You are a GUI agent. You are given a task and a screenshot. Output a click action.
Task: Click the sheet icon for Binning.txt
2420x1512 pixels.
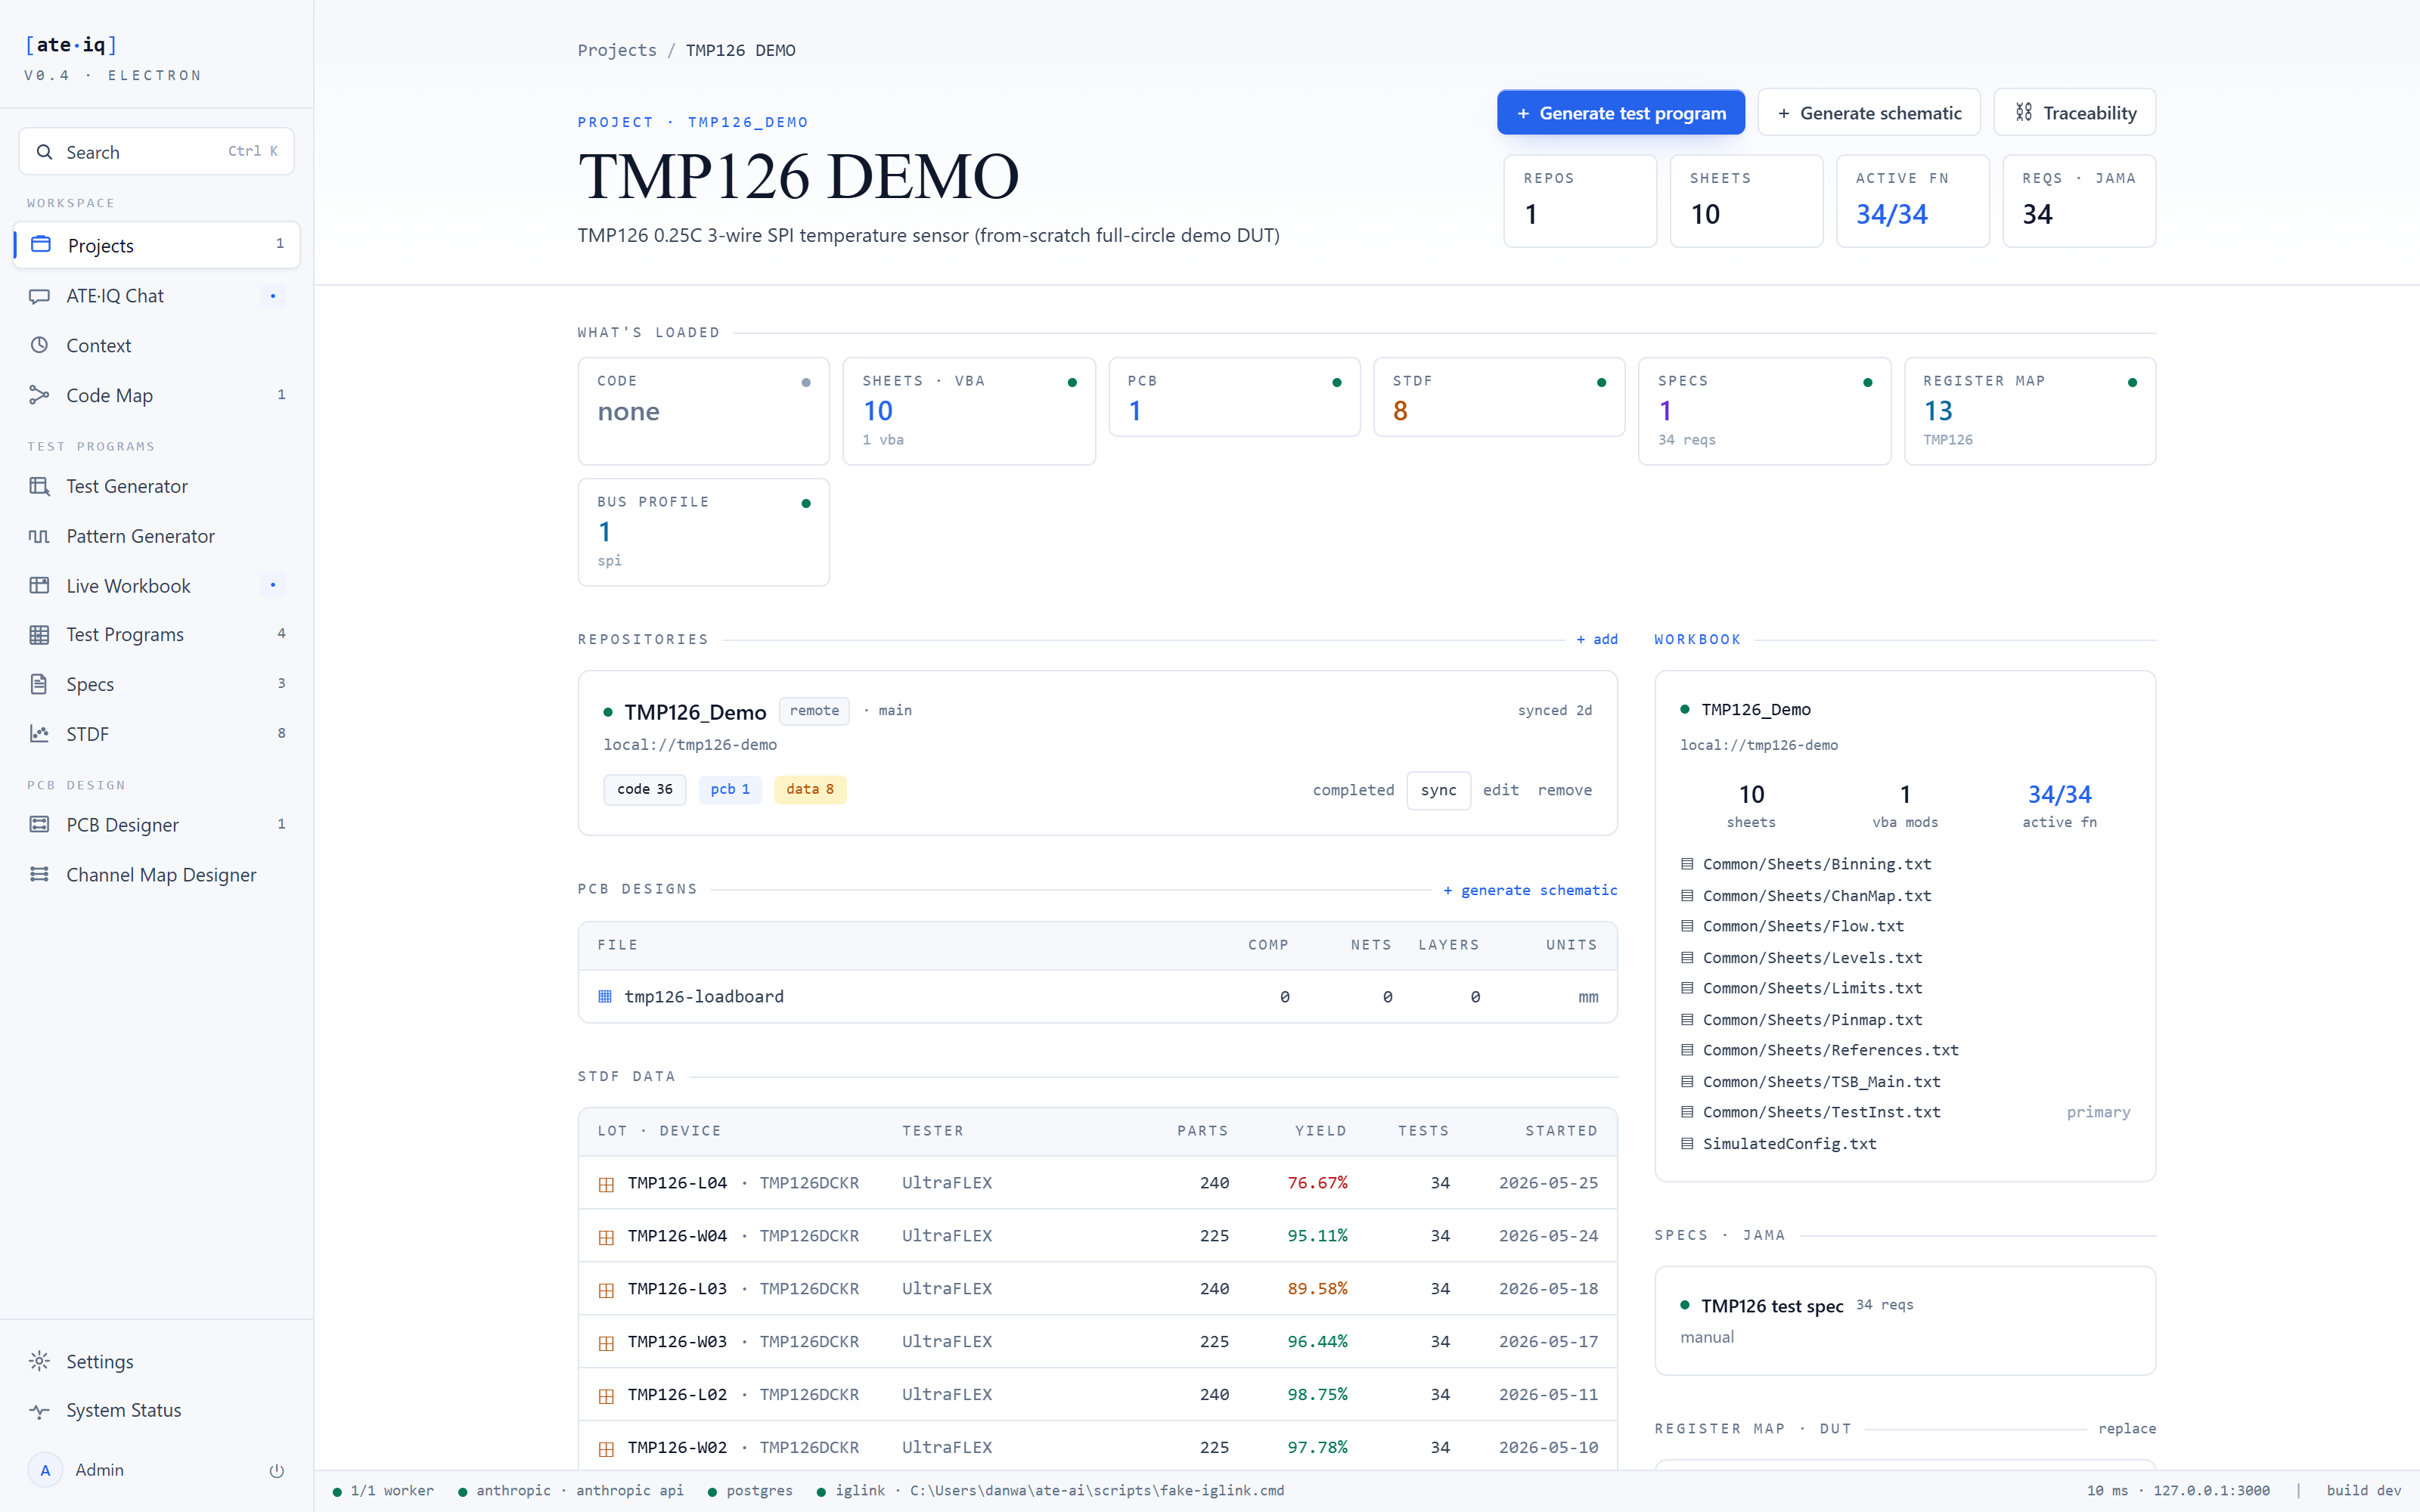click(x=1687, y=864)
